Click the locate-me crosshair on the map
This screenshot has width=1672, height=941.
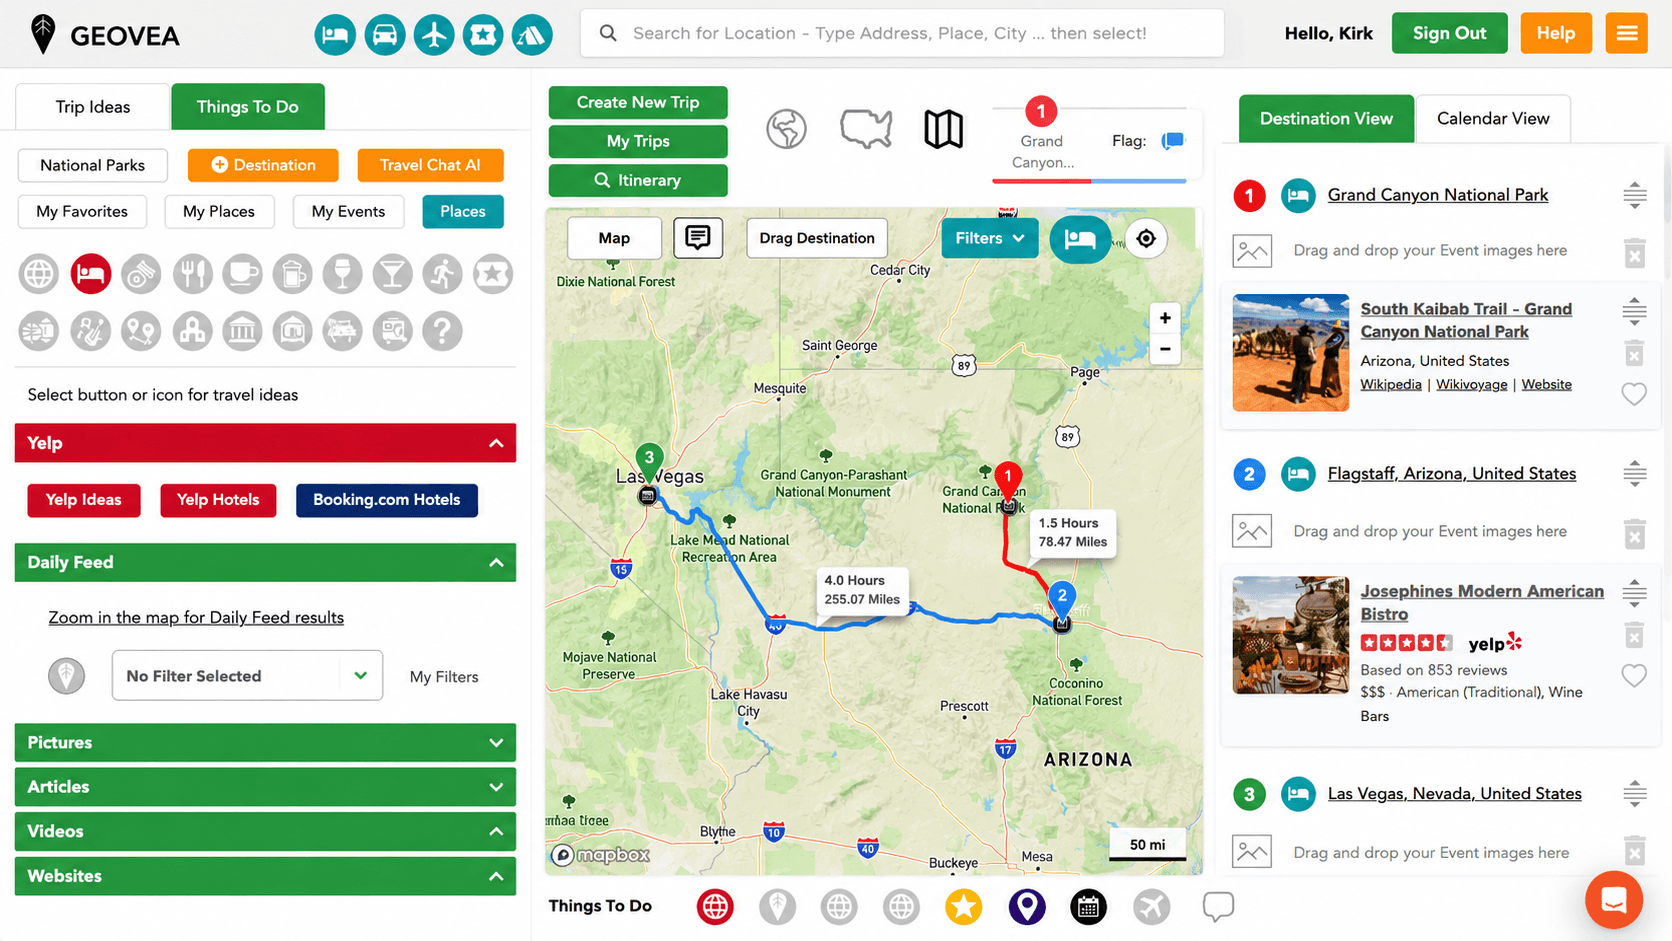[x=1146, y=238]
